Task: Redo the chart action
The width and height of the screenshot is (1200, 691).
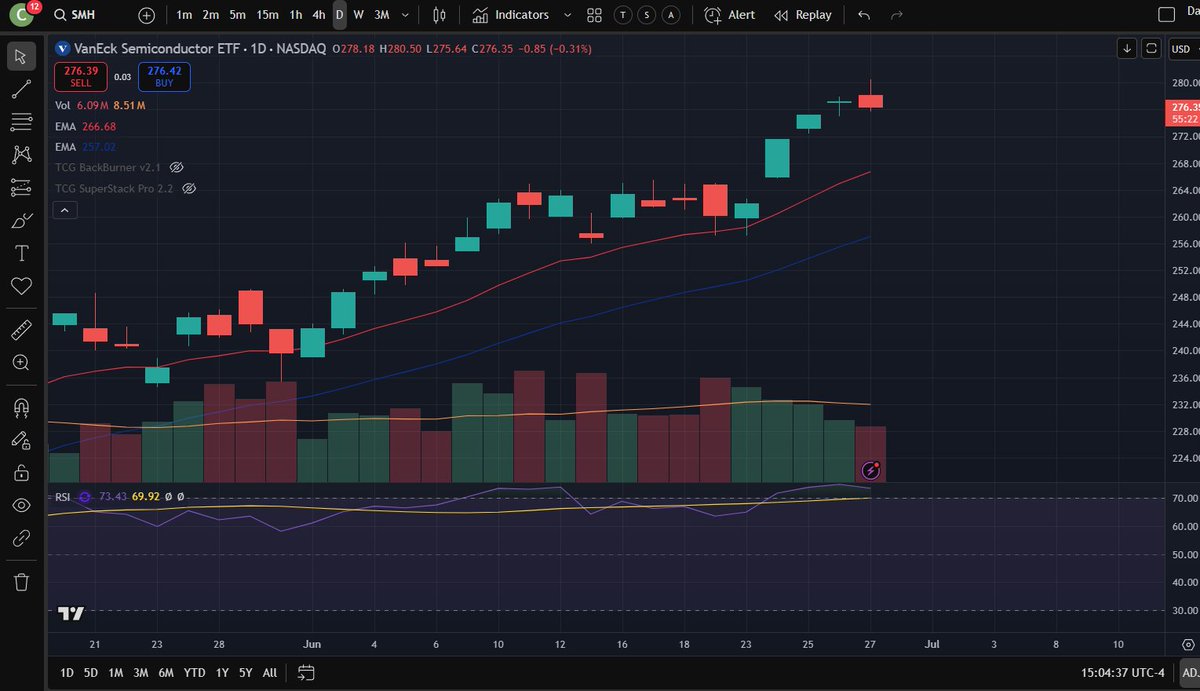Action: 897,15
